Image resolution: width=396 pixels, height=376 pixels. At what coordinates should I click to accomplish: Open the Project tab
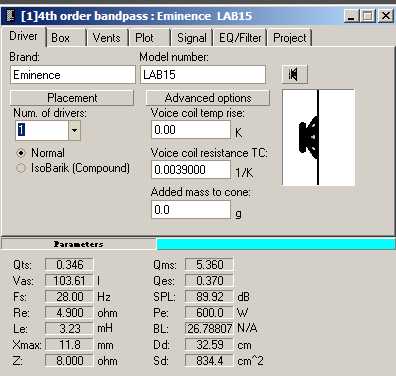click(290, 38)
